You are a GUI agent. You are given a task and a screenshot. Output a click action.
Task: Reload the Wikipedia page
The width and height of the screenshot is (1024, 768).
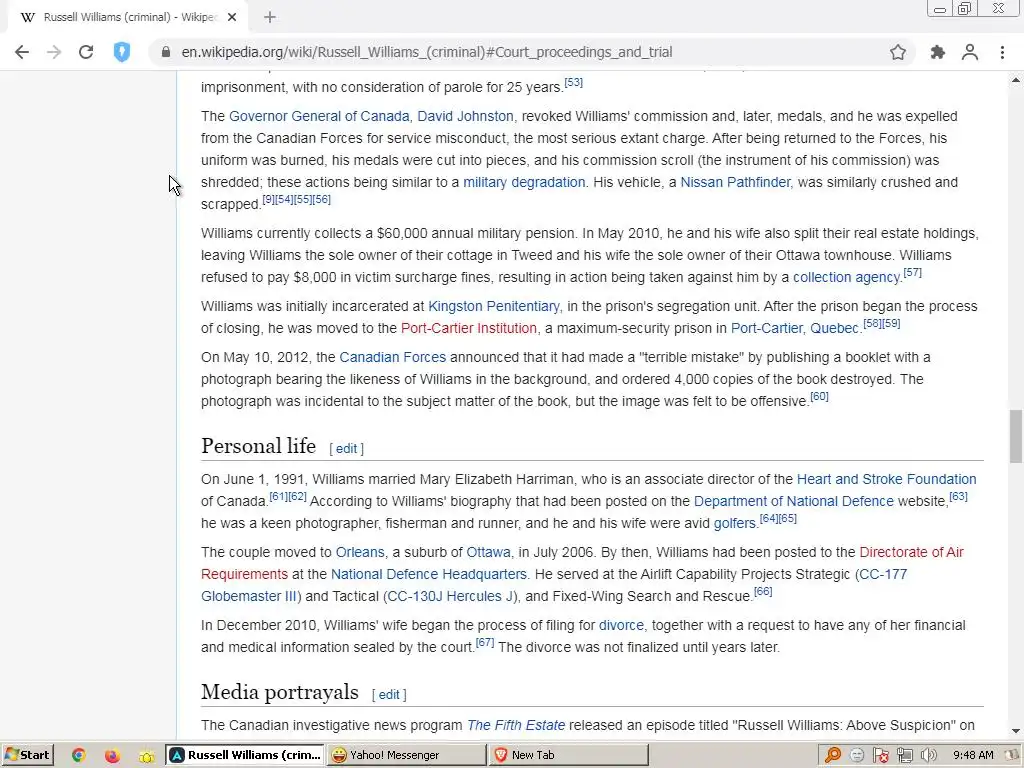pyautogui.click(x=86, y=52)
